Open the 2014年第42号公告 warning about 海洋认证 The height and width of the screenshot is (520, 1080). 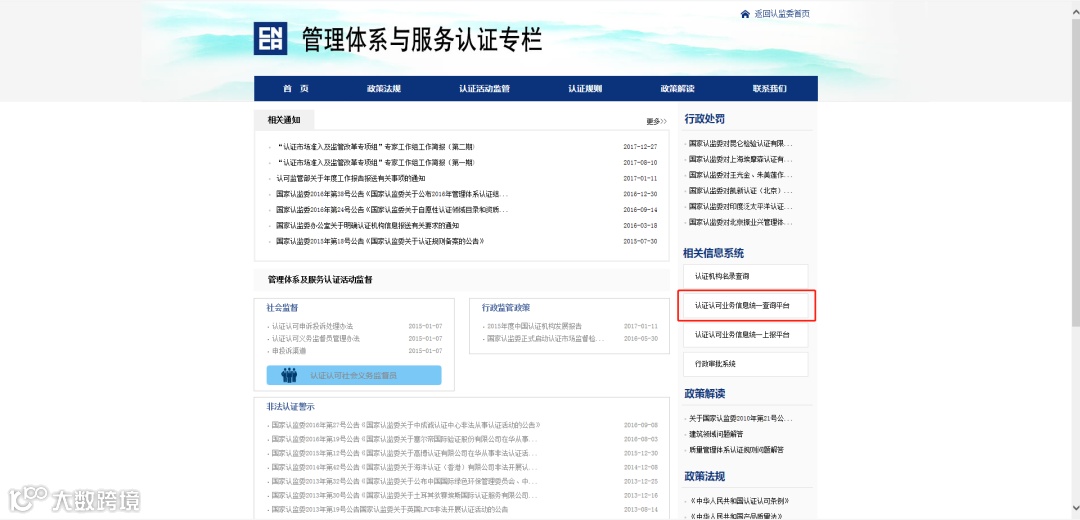click(404, 468)
